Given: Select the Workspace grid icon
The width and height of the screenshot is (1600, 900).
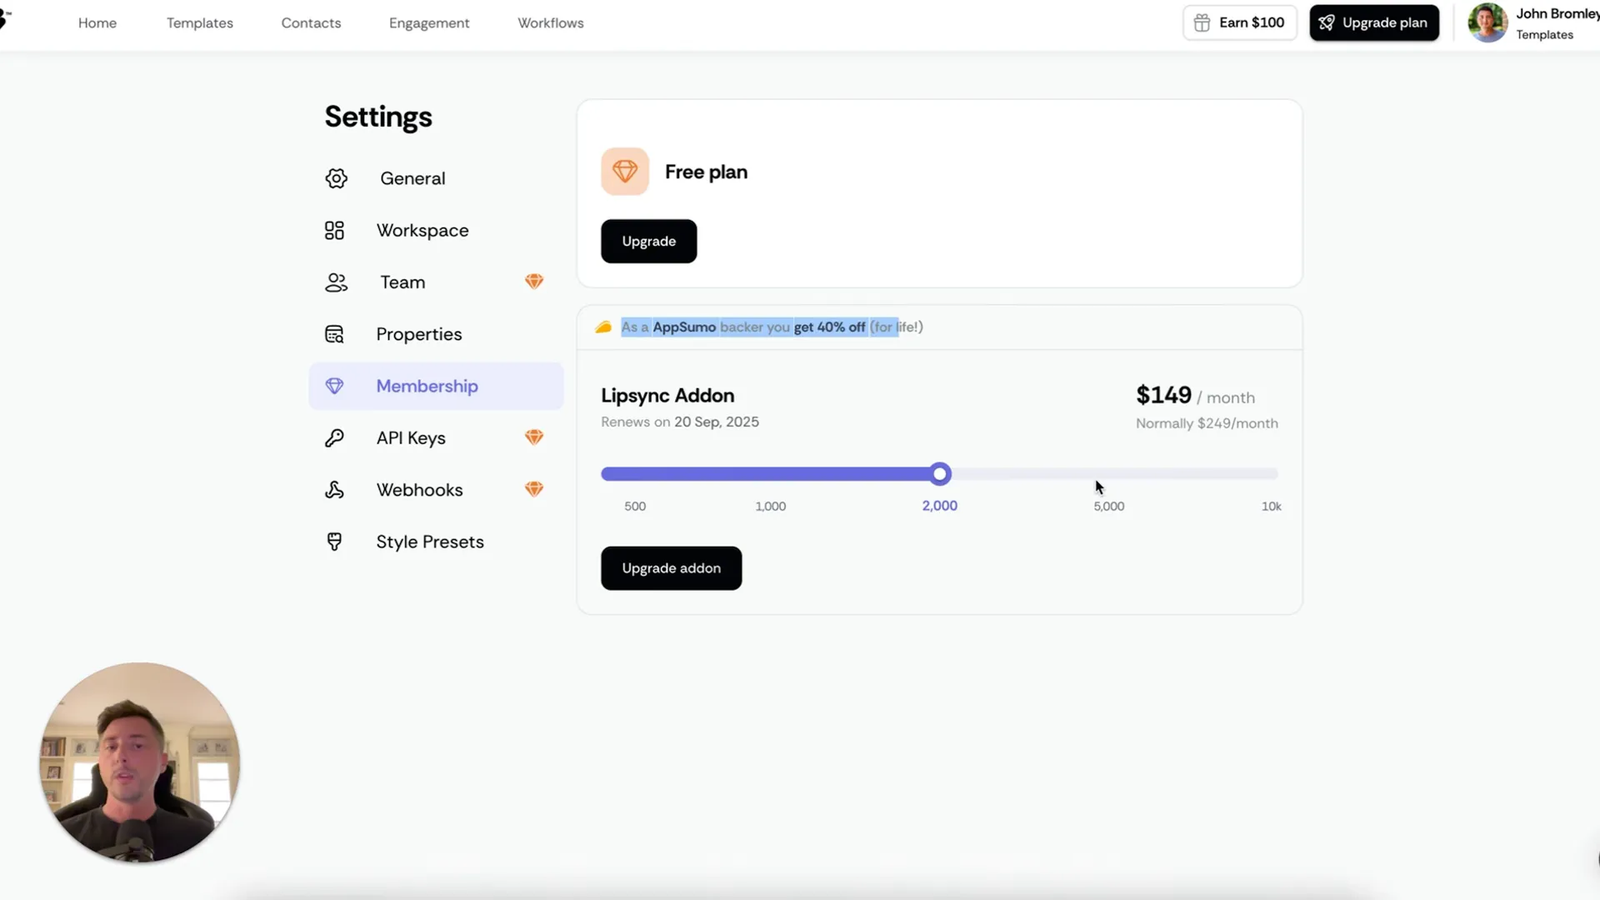Looking at the screenshot, I should click(x=334, y=230).
